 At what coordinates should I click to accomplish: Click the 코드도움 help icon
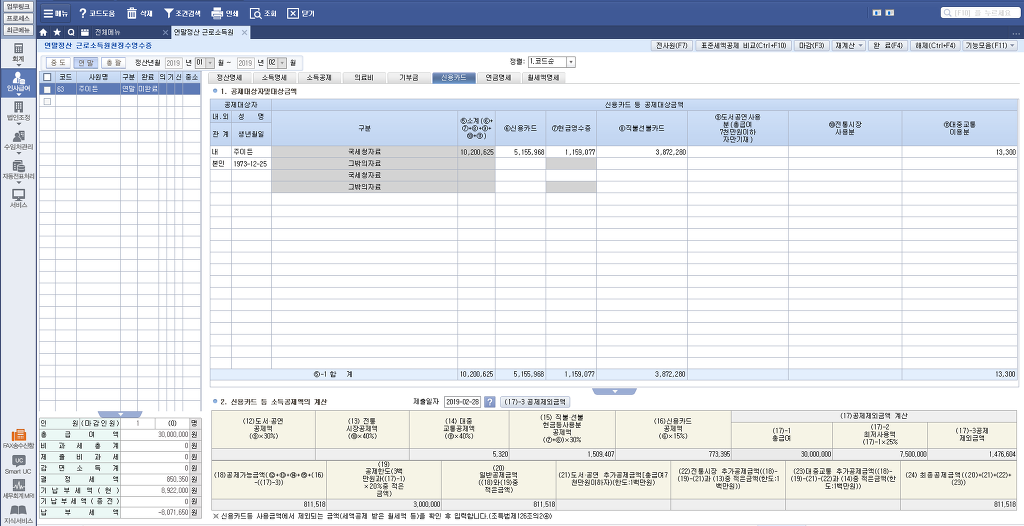tap(97, 13)
